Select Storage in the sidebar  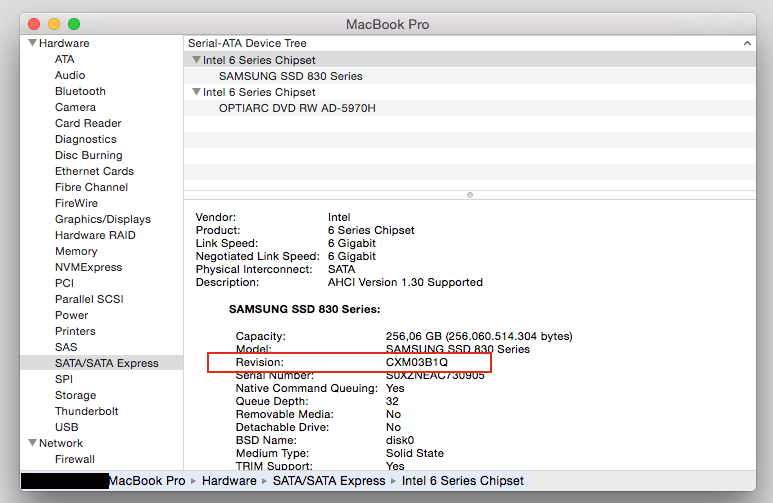point(75,395)
